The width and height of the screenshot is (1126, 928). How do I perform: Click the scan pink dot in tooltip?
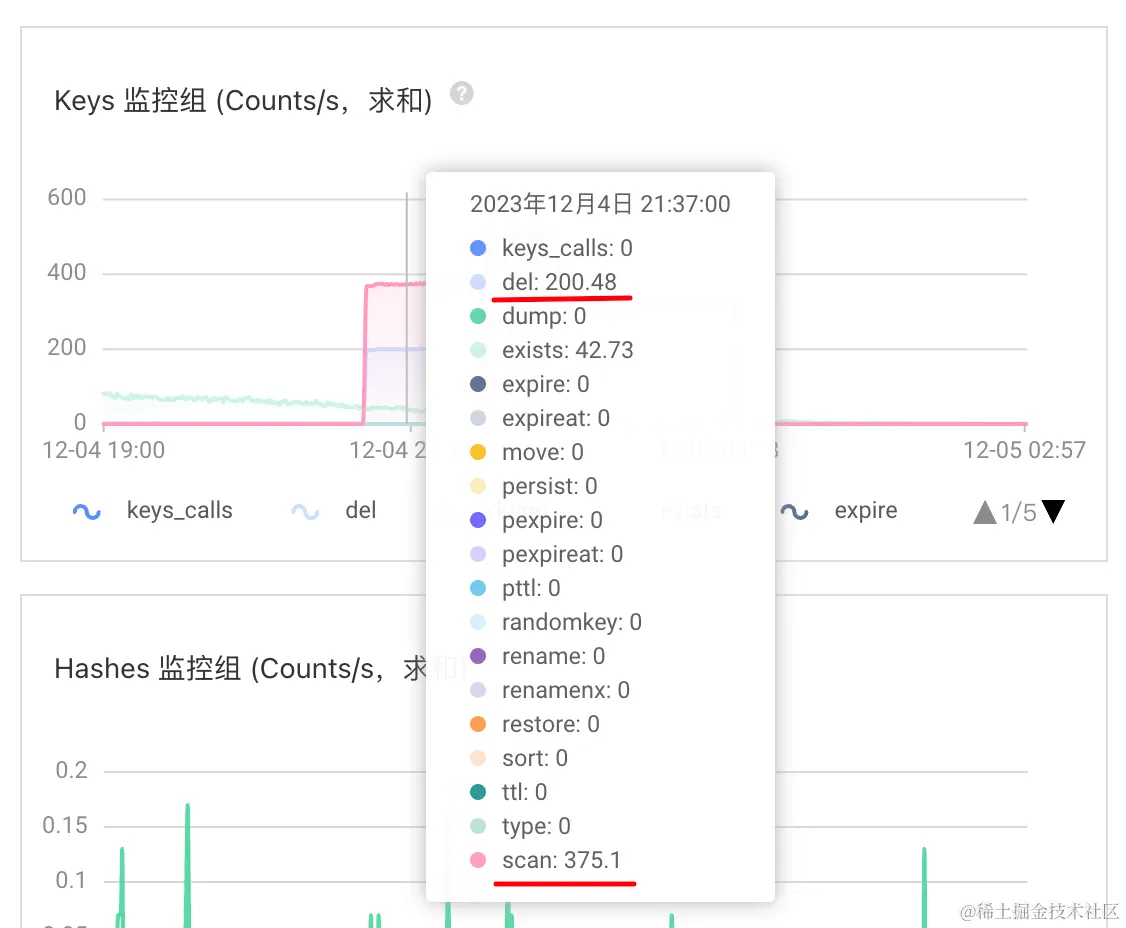[x=478, y=860]
